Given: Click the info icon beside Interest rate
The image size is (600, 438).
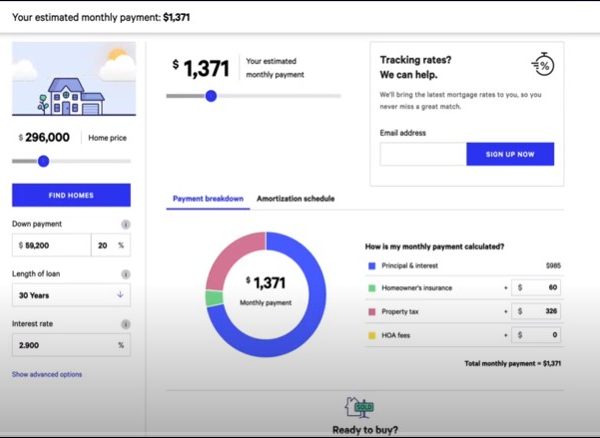Looking at the screenshot, I should 126,324.
